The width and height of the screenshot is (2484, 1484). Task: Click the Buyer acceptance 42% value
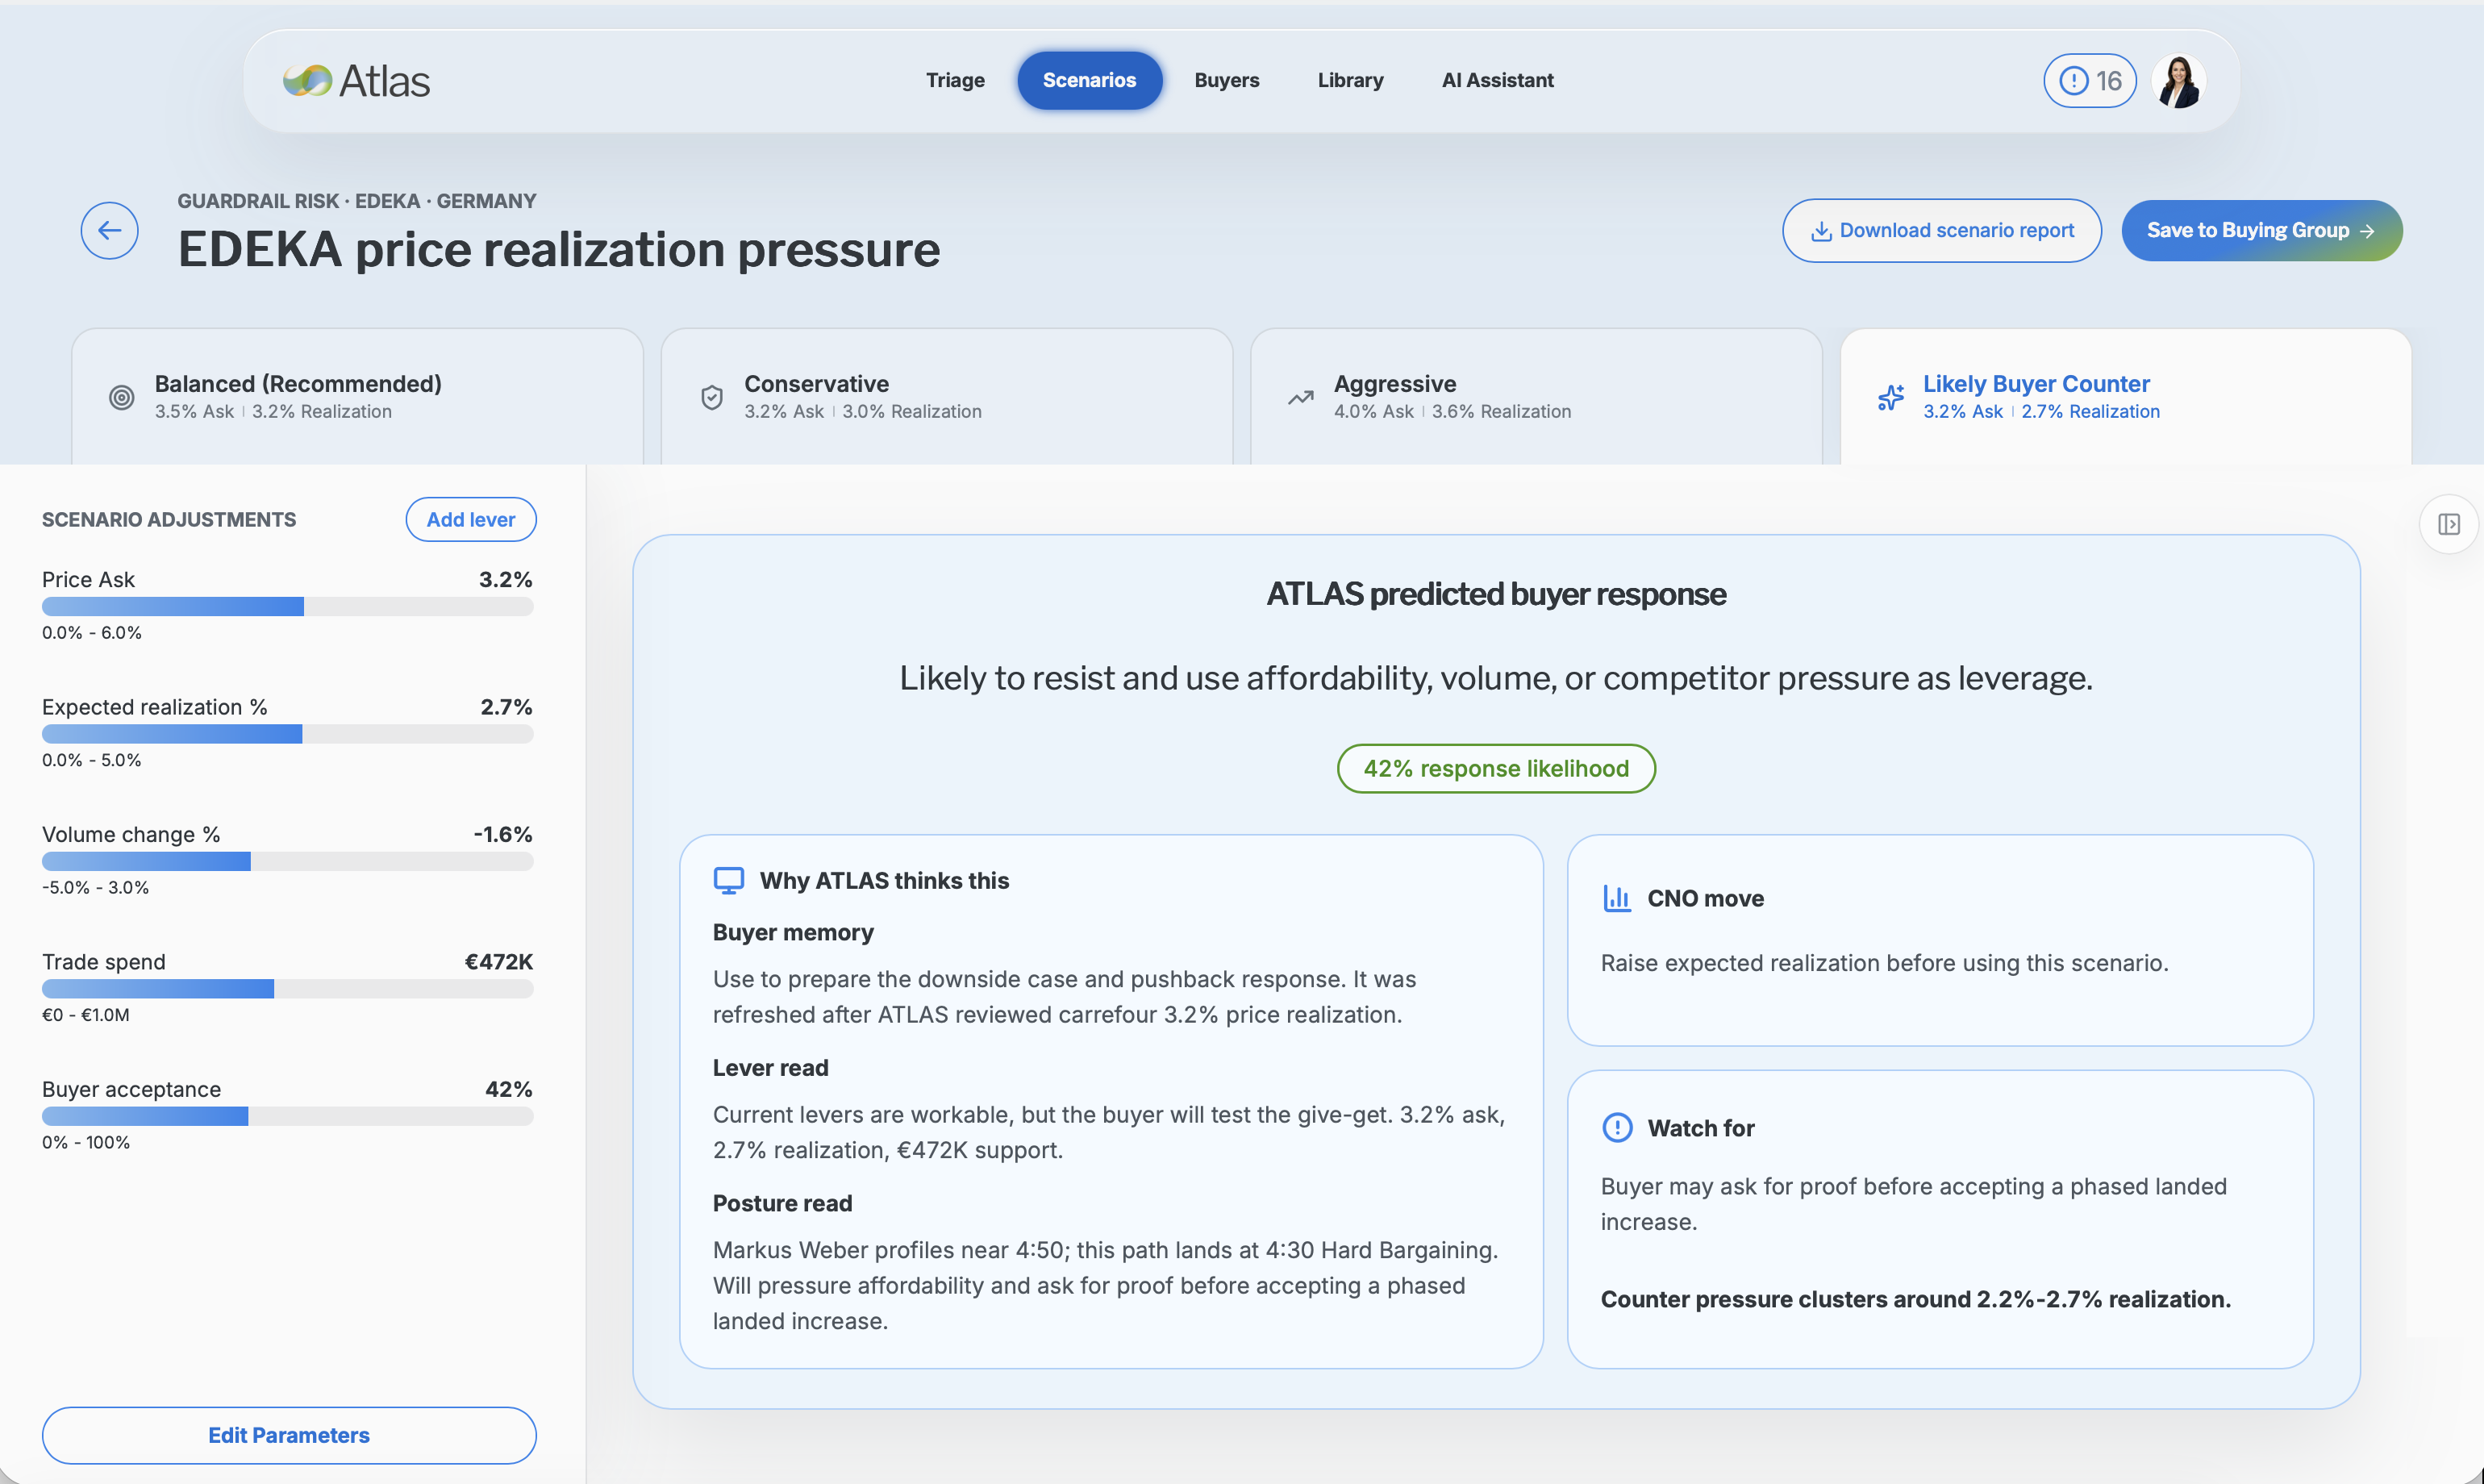509,1090
